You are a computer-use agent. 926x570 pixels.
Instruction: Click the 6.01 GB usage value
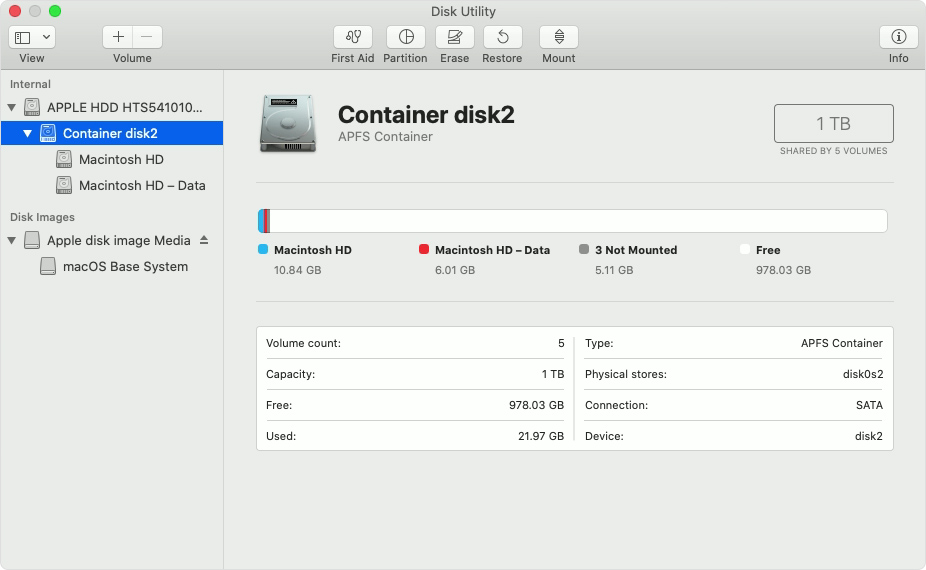(x=455, y=270)
